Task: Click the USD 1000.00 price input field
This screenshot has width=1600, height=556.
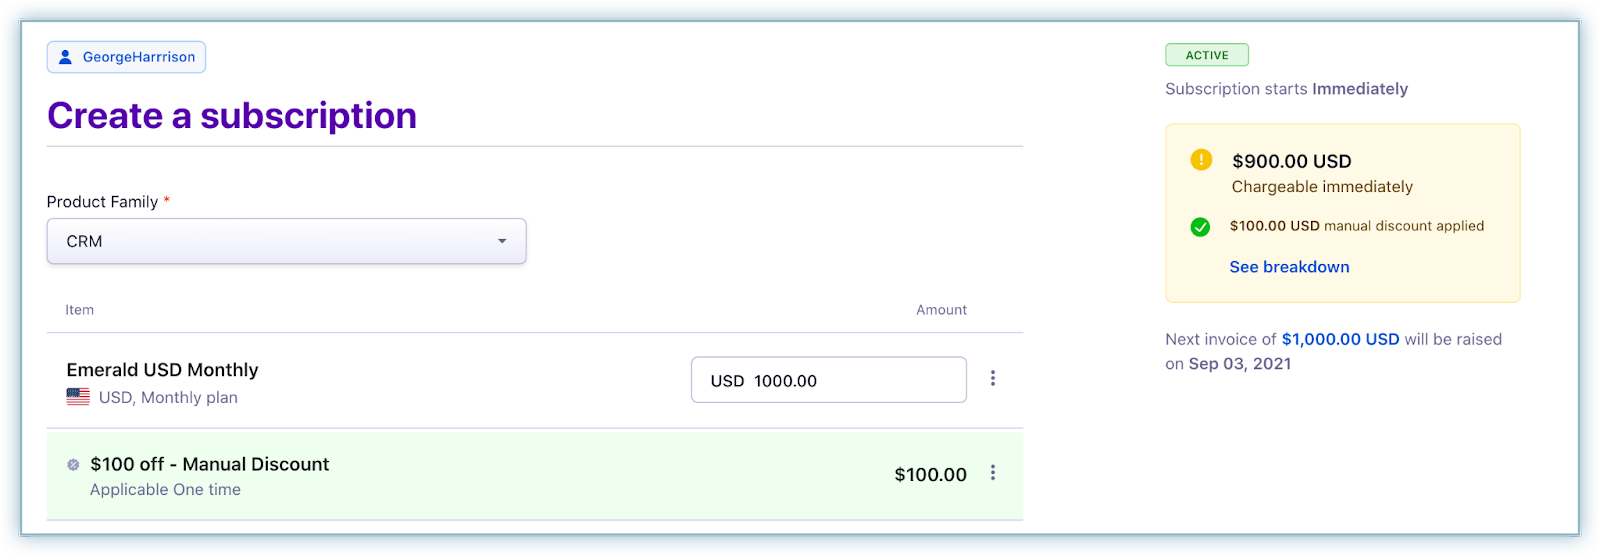Action: coord(828,380)
